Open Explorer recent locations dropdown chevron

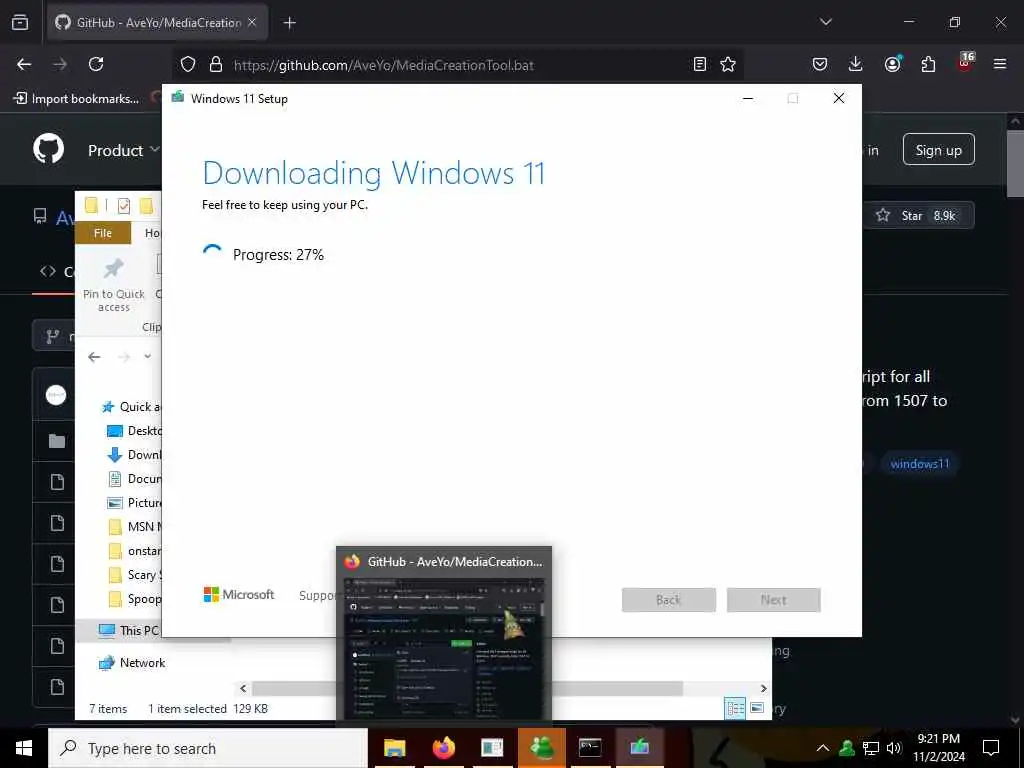(148, 357)
